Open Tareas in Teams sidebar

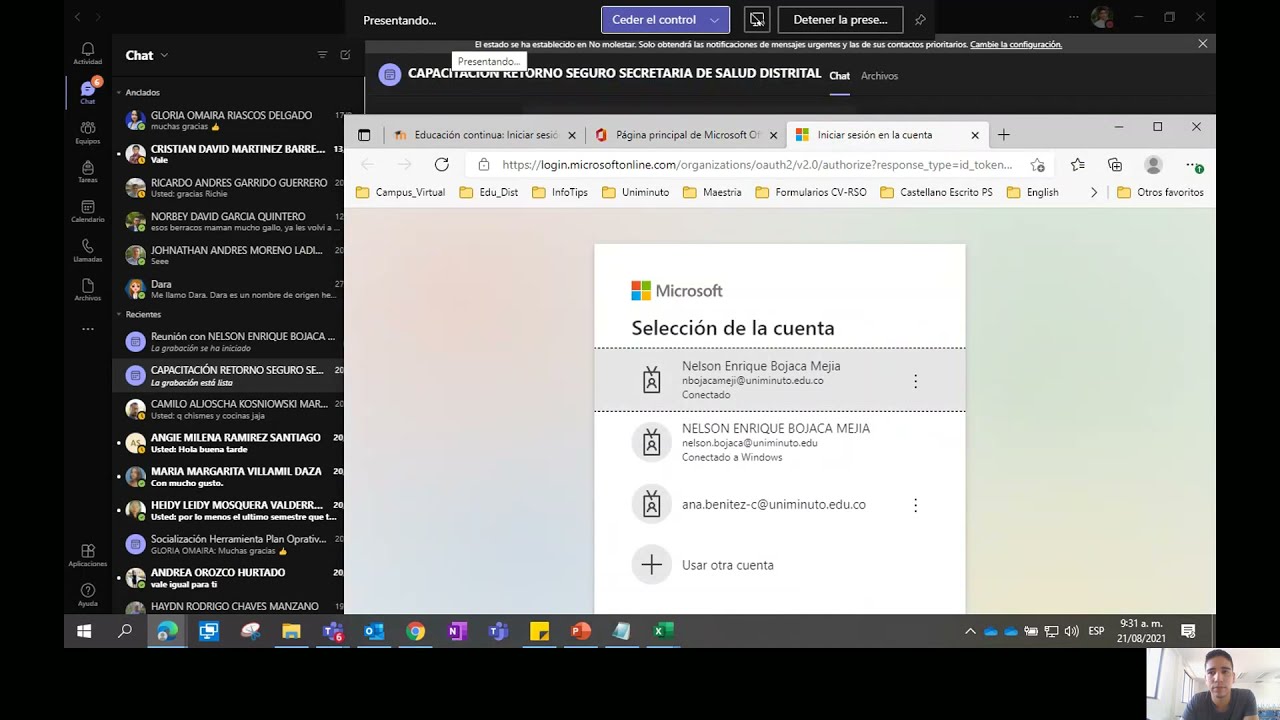[x=88, y=171]
